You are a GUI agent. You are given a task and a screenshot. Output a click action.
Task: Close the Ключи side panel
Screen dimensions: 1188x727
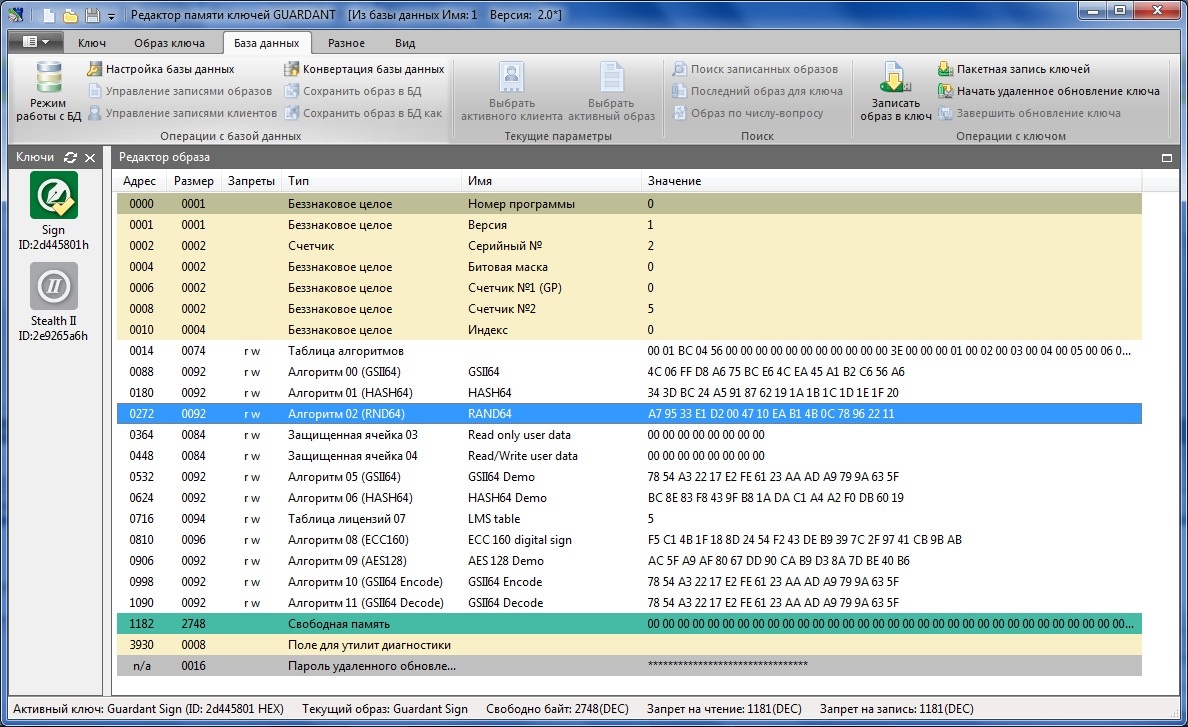(x=90, y=158)
